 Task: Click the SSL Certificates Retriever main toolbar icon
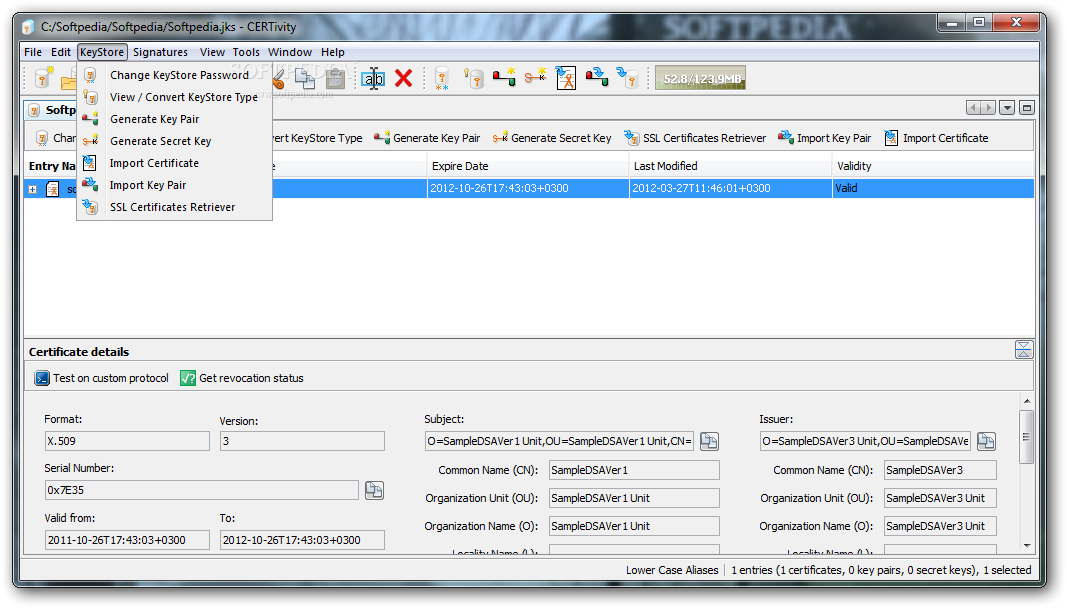(627, 78)
